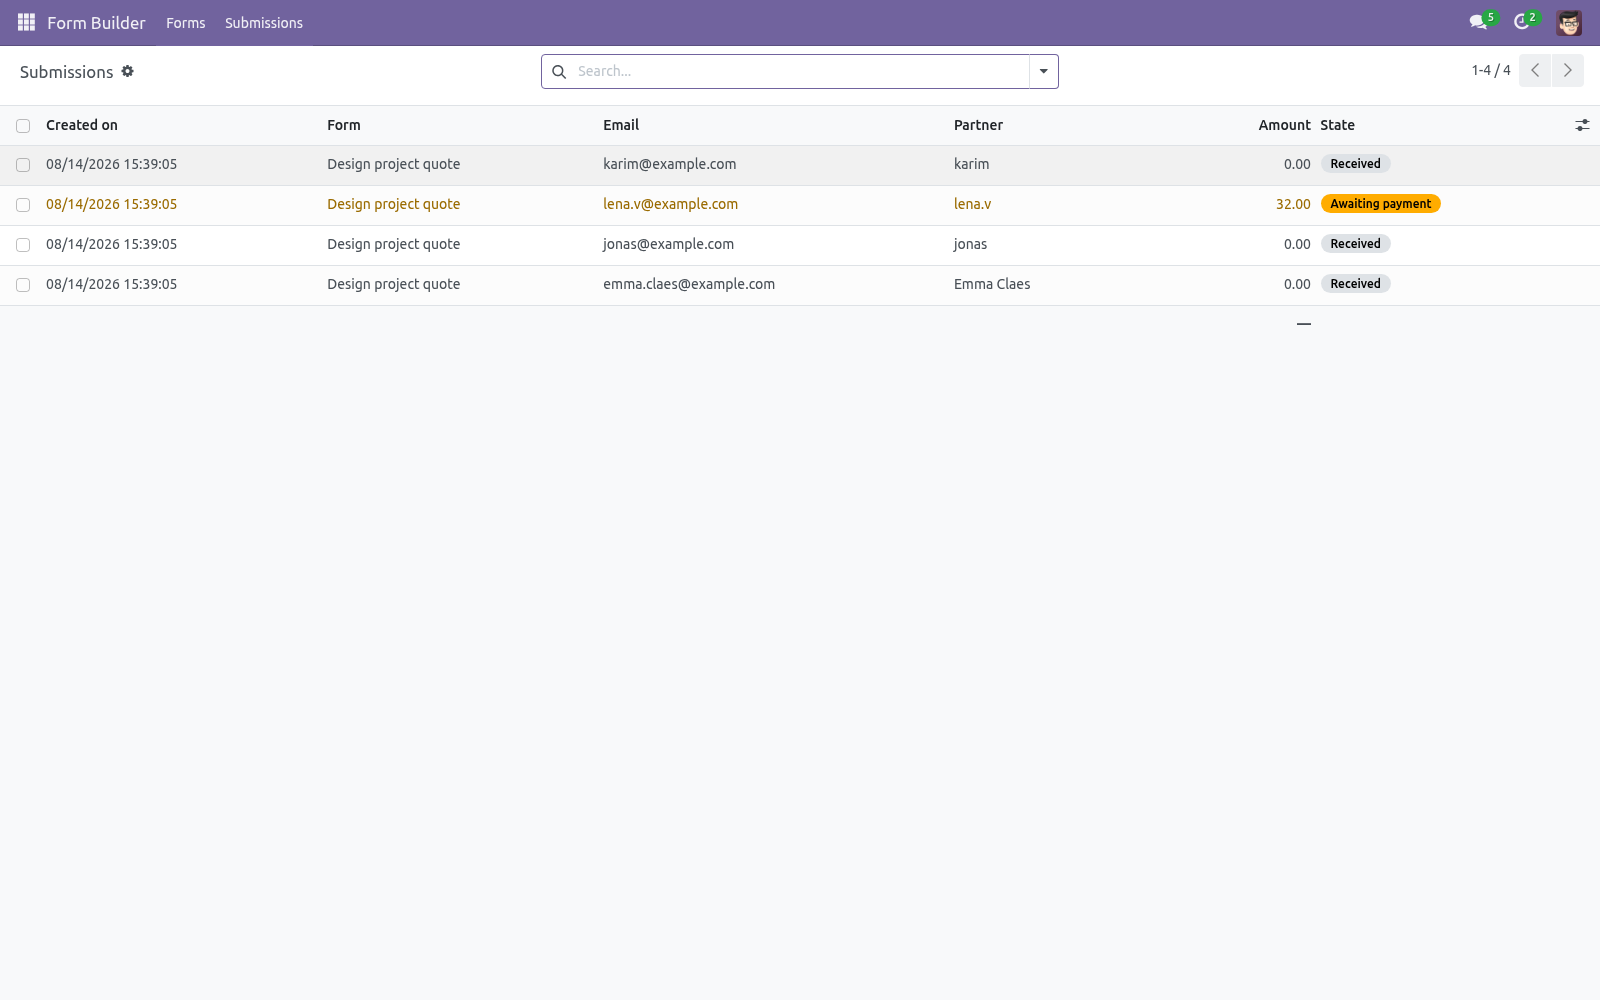The width and height of the screenshot is (1600, 1000).
Task: Open the jonas@example.com email cell
Action: [x=668, y=244]
